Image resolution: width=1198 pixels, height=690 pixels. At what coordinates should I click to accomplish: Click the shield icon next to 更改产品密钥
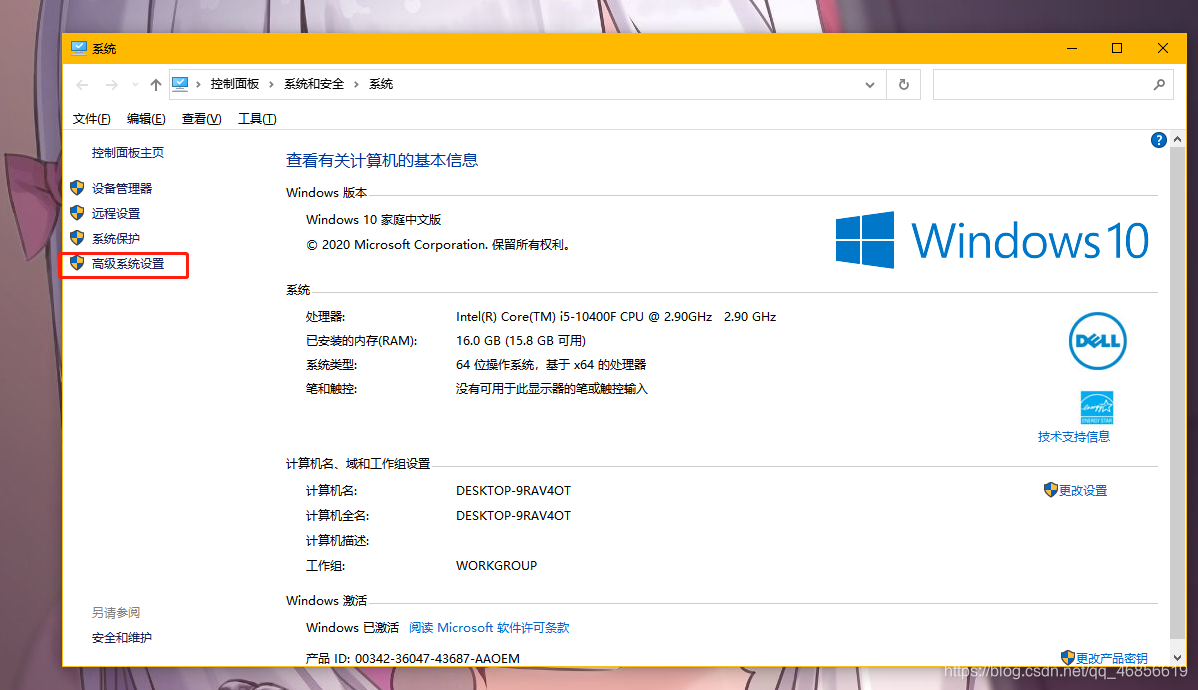tap(1068, 657)
